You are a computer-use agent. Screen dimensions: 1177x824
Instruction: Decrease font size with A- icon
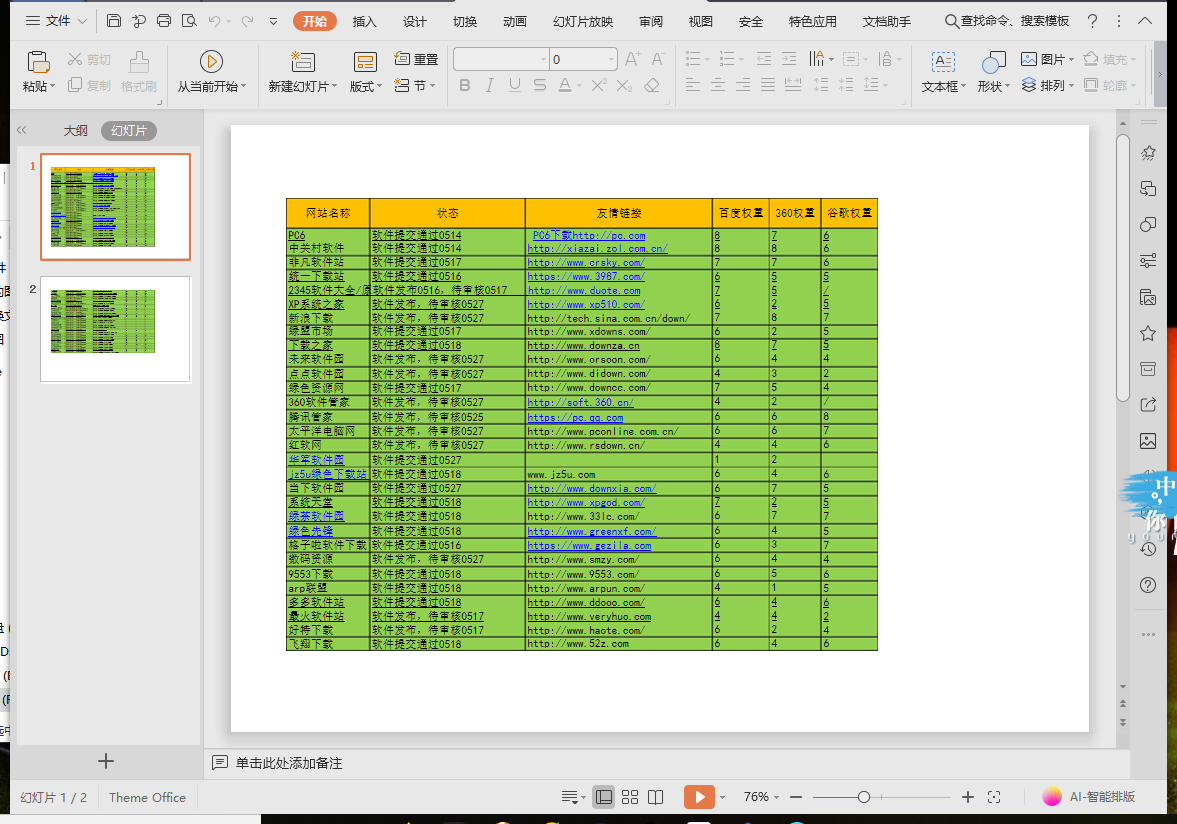658,59
